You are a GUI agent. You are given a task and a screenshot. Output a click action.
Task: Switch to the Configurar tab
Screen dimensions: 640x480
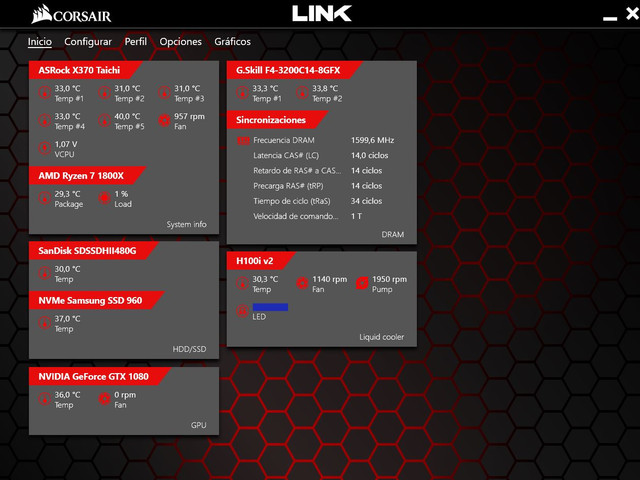[x=88, y=42]
